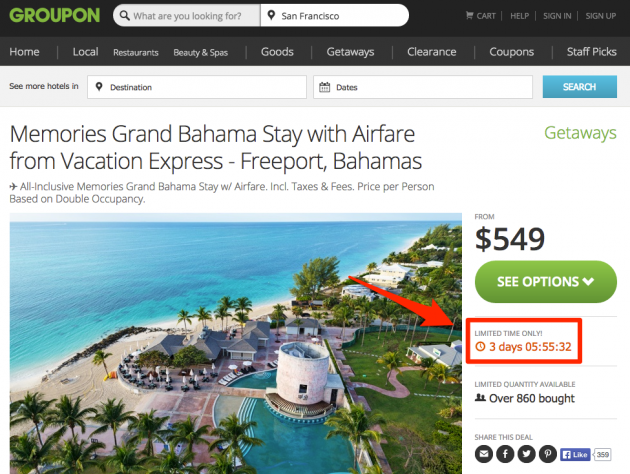Share deal on Twitter icon
This screenshot has width=630, height=474.
527,453
